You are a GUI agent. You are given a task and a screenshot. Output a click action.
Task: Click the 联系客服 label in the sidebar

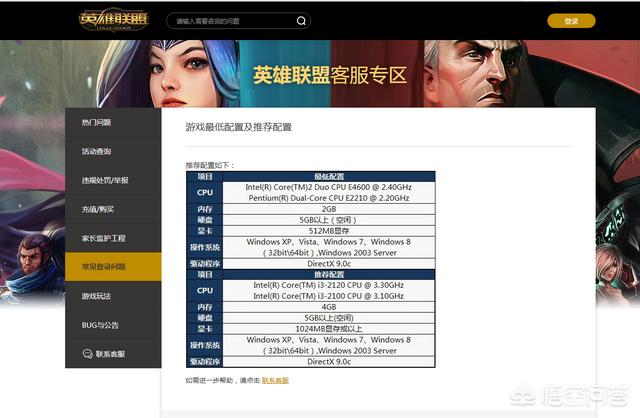(x=110, y=354)
